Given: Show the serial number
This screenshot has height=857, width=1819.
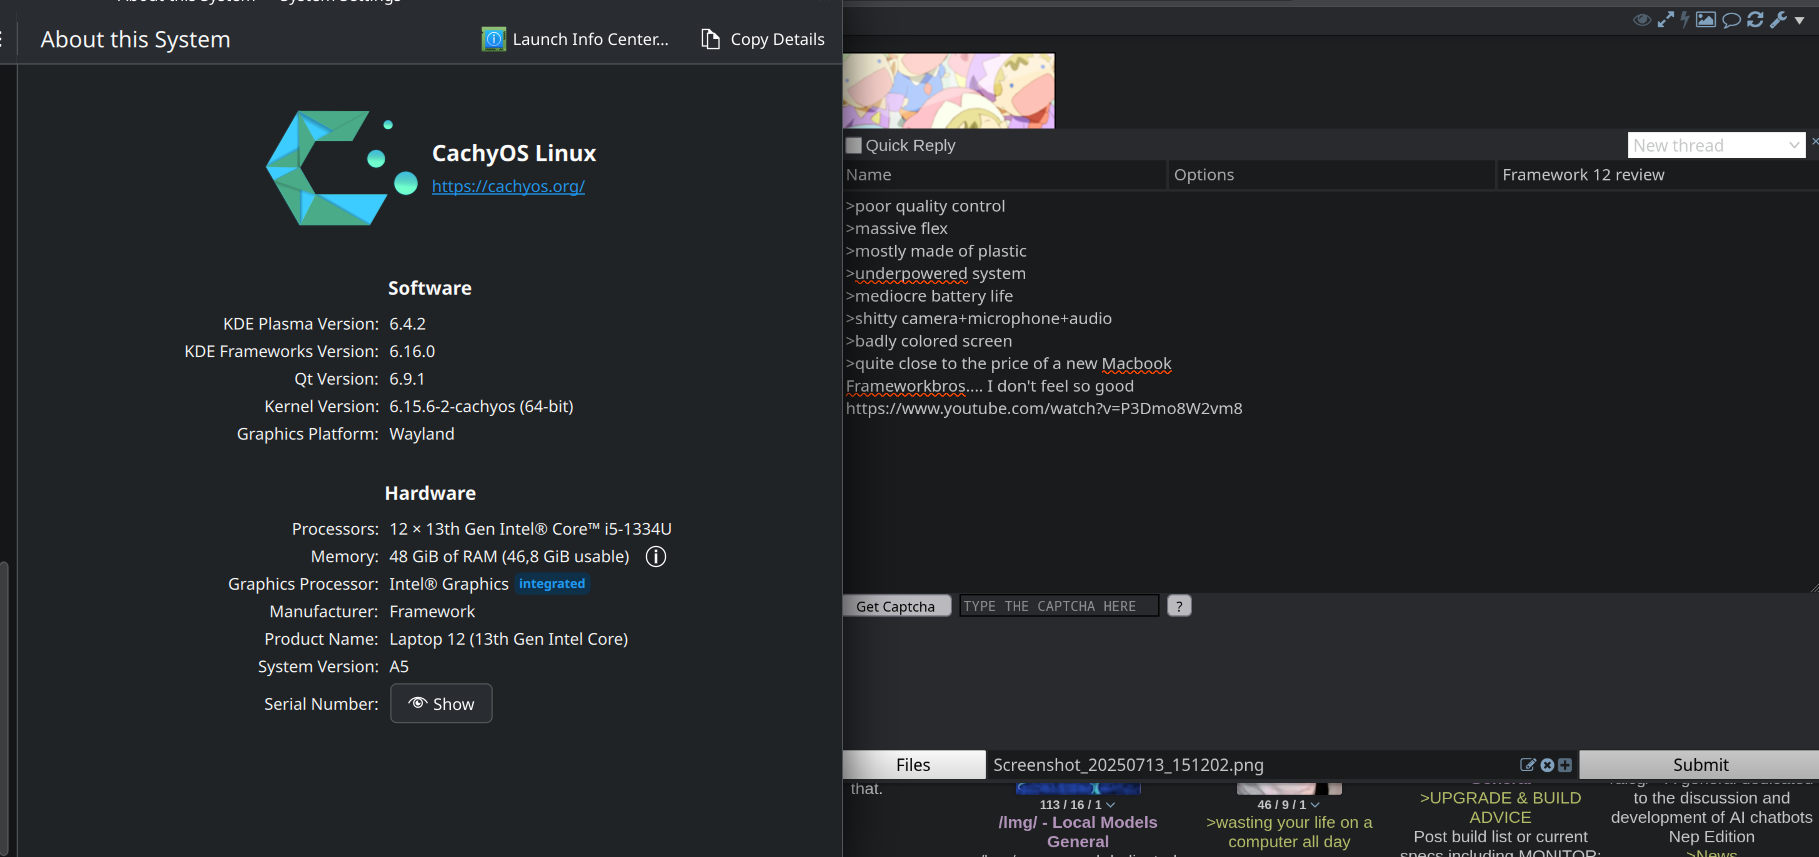Looking at the screenshot, I should tap(441, 703).
